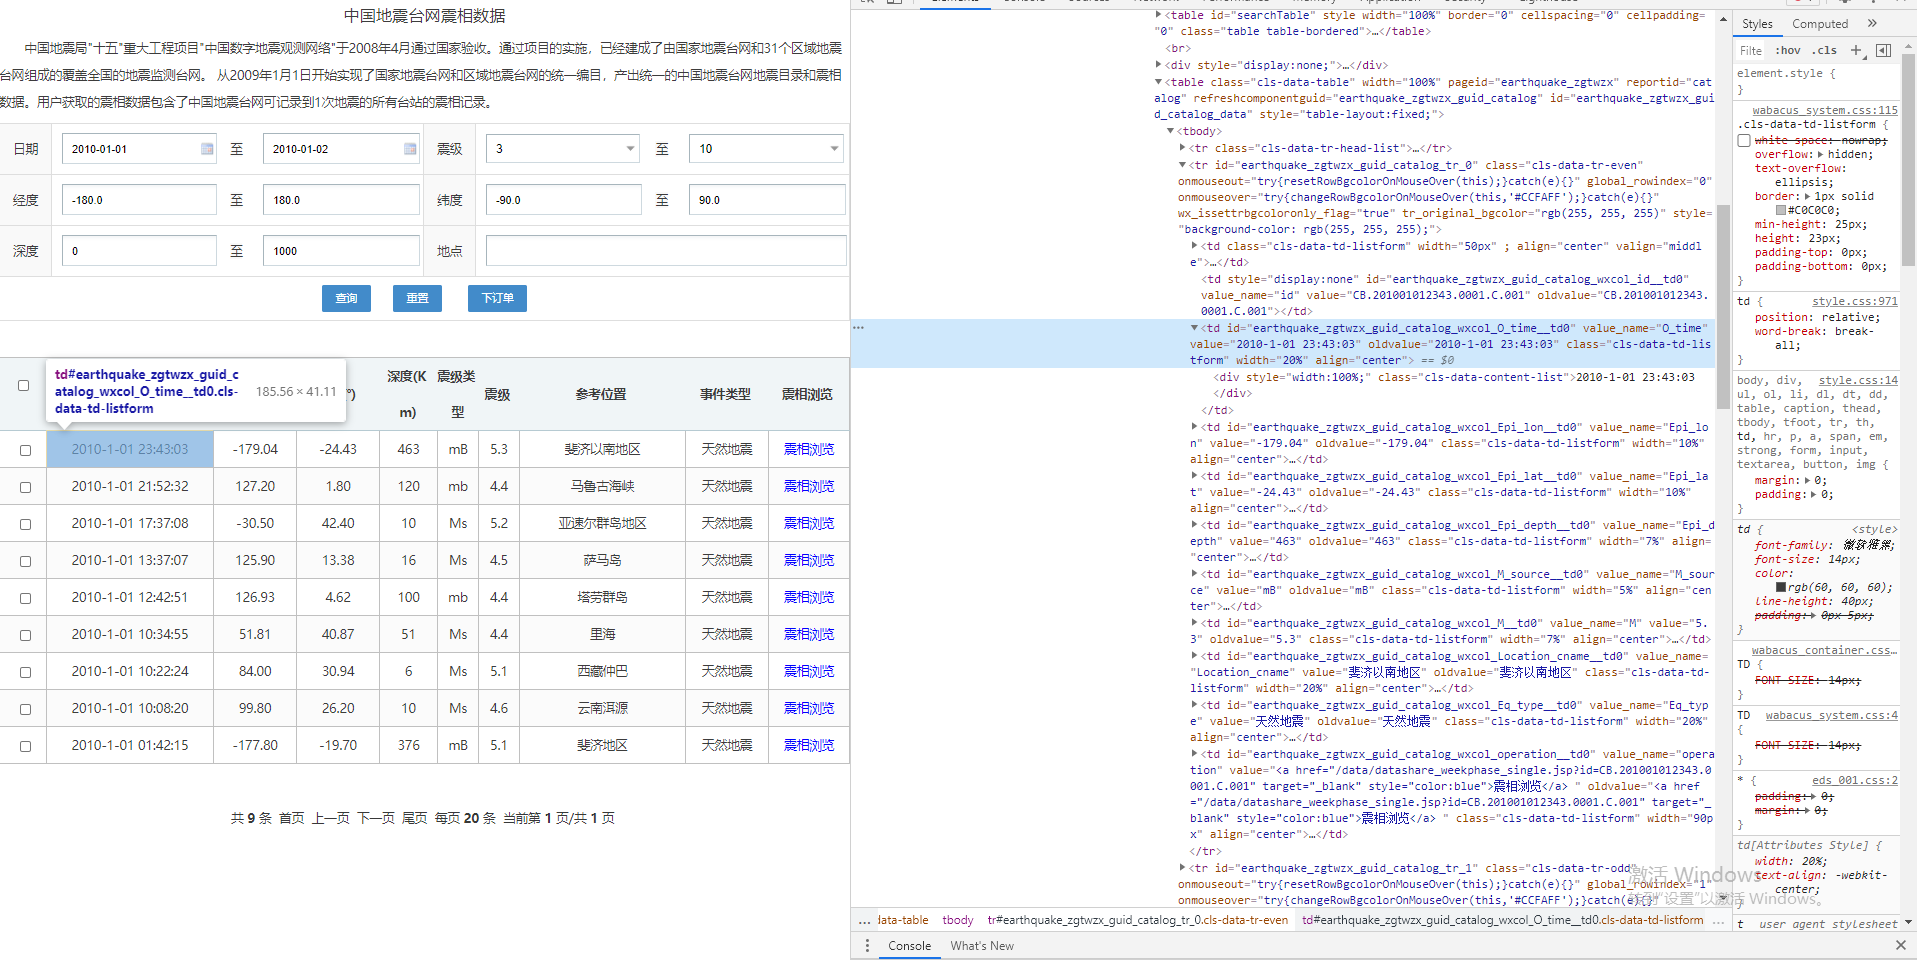Check the row for 2010-1-01 10:22:24
Screen dimensions: 1917x960
coord(25,672)
